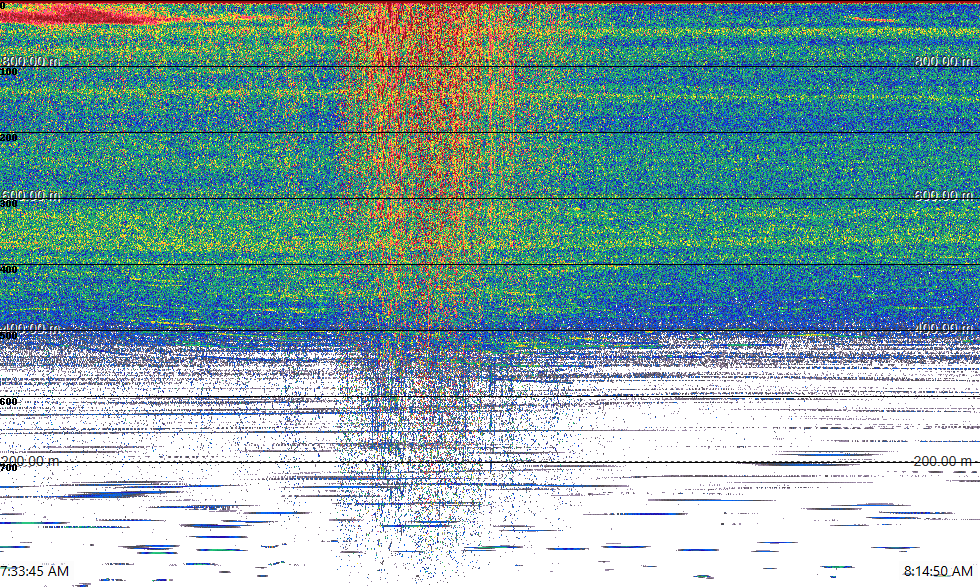
Task: Select the bold 200 range gridline label
Action: 9,137
